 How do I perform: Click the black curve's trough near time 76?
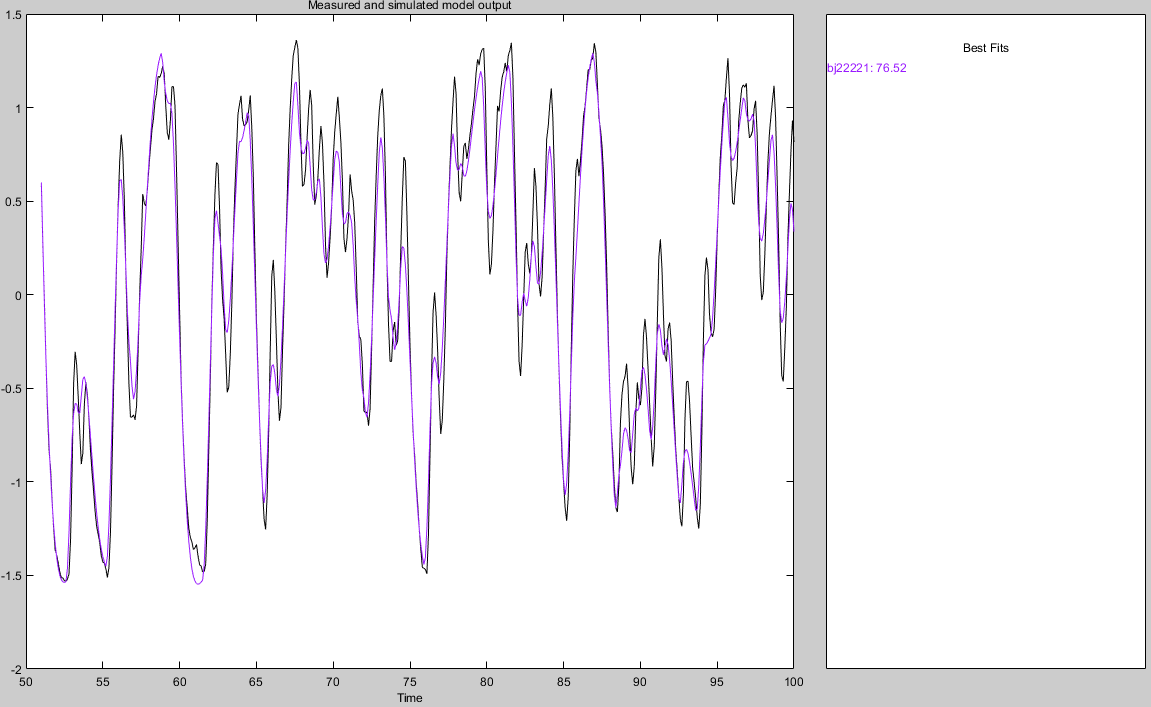[x=426, y=573]
